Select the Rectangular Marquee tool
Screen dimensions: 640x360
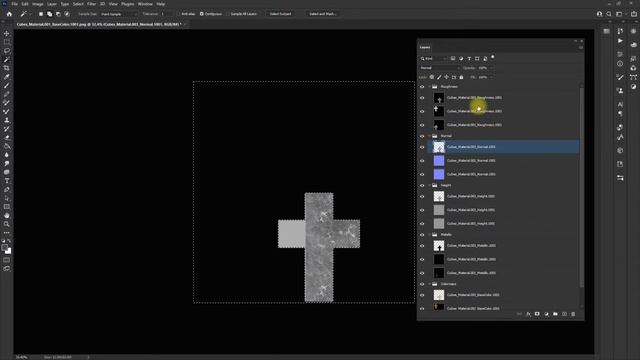coord(7,42)
